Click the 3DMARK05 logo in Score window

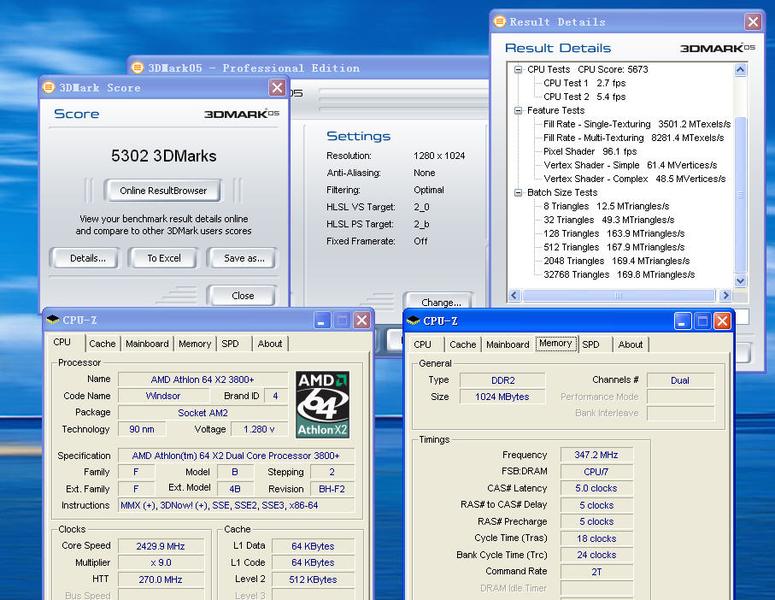(x=242, y=114)
